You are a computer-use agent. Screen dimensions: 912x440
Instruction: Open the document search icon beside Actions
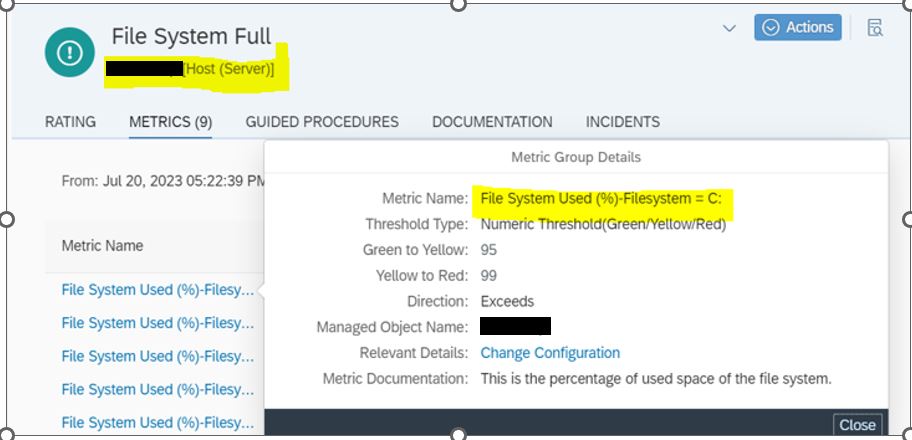(x=875, y=28)
